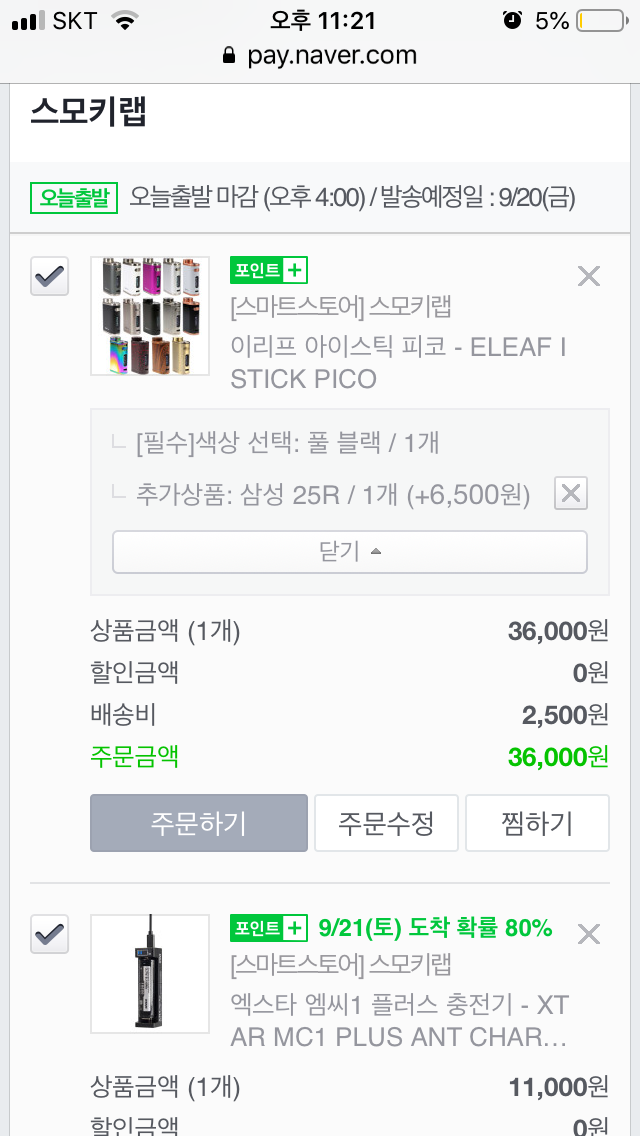
Task: Uncheck the XTAR MC1 Plus charger checkbox
Action: (50, 934)
